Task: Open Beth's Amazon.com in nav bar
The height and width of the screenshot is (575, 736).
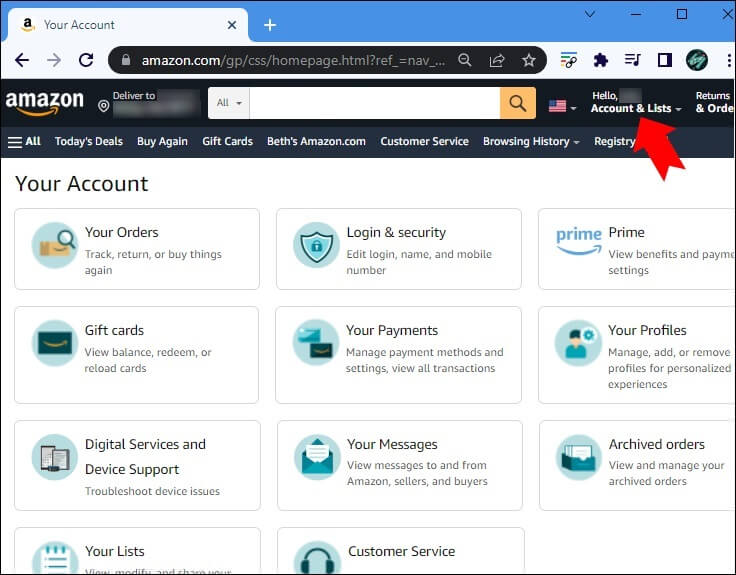Action: (x=316, y=142)
